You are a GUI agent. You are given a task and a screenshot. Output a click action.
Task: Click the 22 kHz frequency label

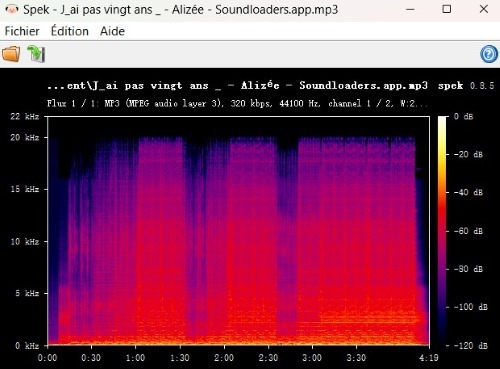(25, 116)
